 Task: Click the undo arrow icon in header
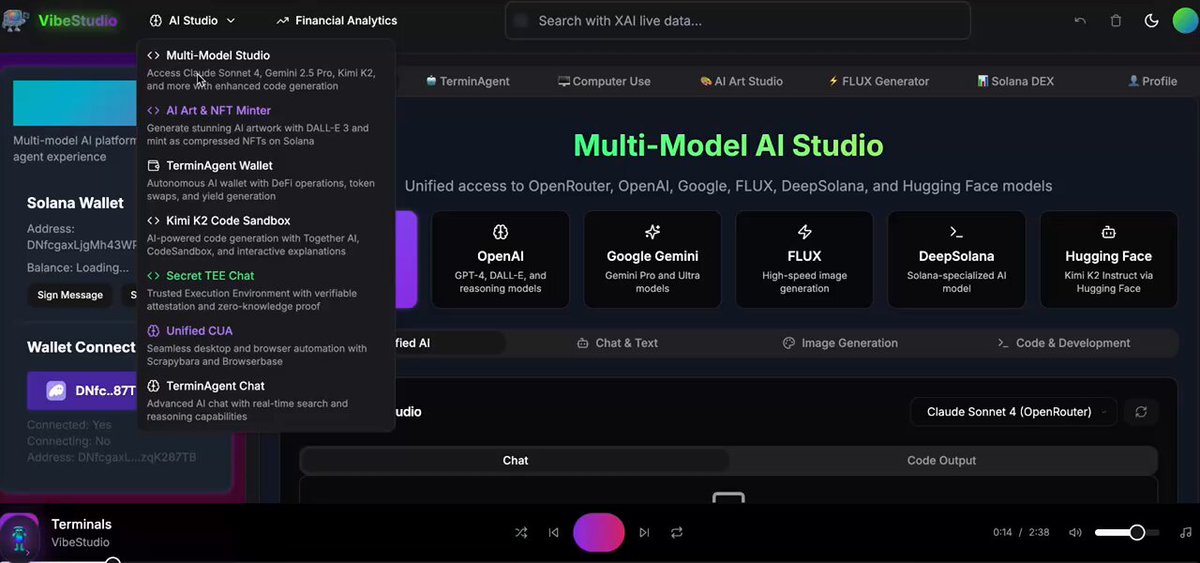pyautogui.click(x=1080, y=20)
